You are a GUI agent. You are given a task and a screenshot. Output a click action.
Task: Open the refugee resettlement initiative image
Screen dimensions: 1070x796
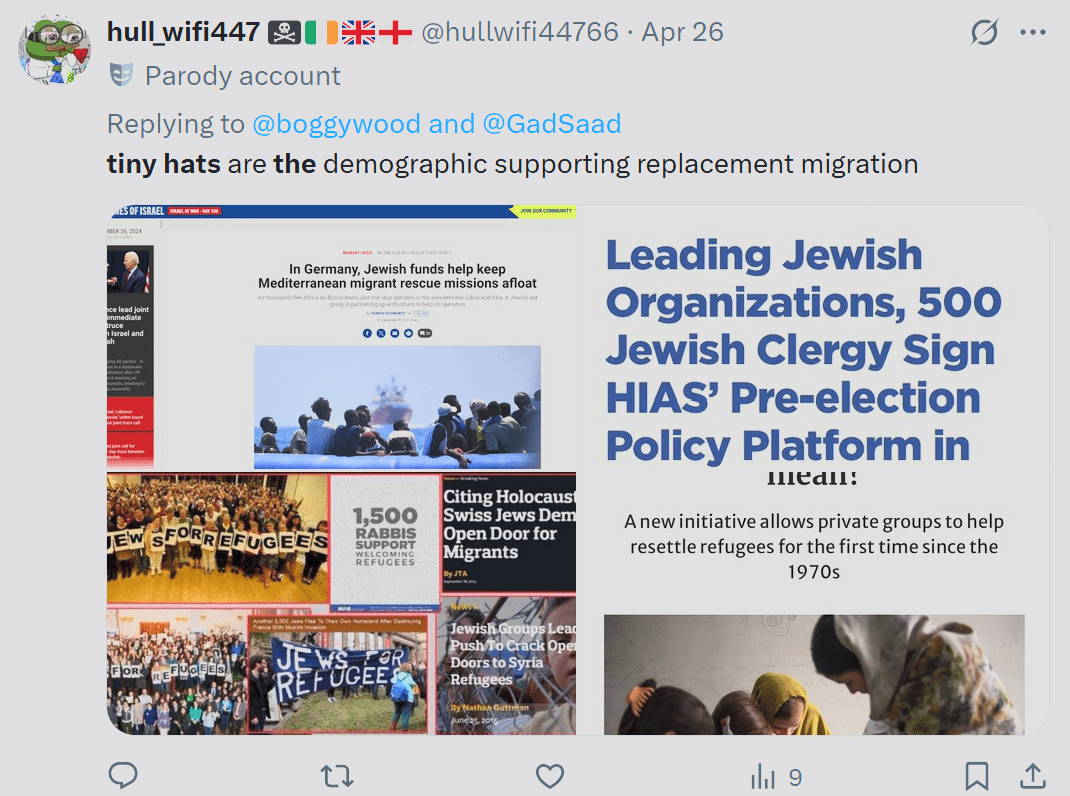click(x=813, y=603)
